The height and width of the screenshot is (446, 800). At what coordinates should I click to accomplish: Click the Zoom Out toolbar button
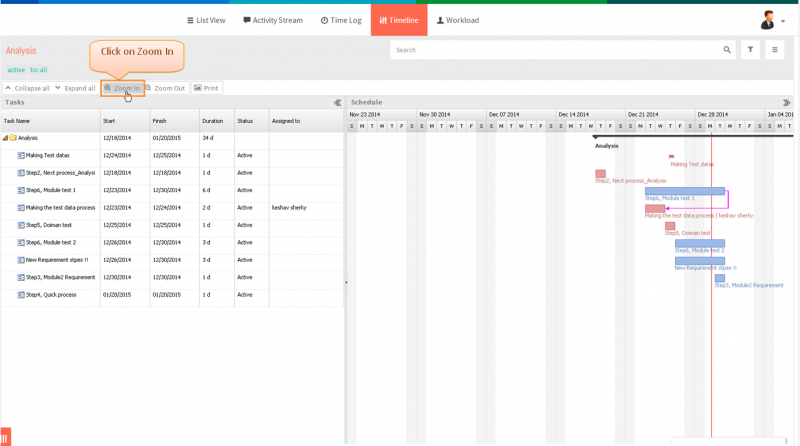[x=165, y=88]
